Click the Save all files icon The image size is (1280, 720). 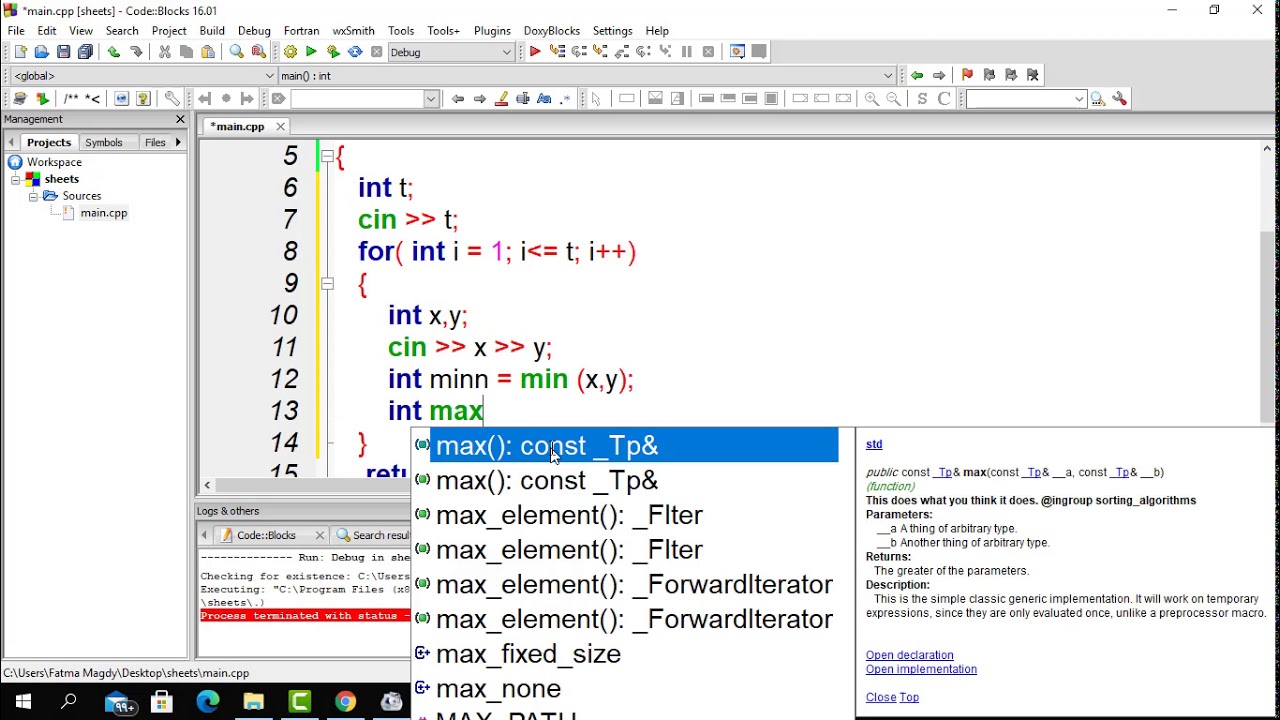point(86,52)
